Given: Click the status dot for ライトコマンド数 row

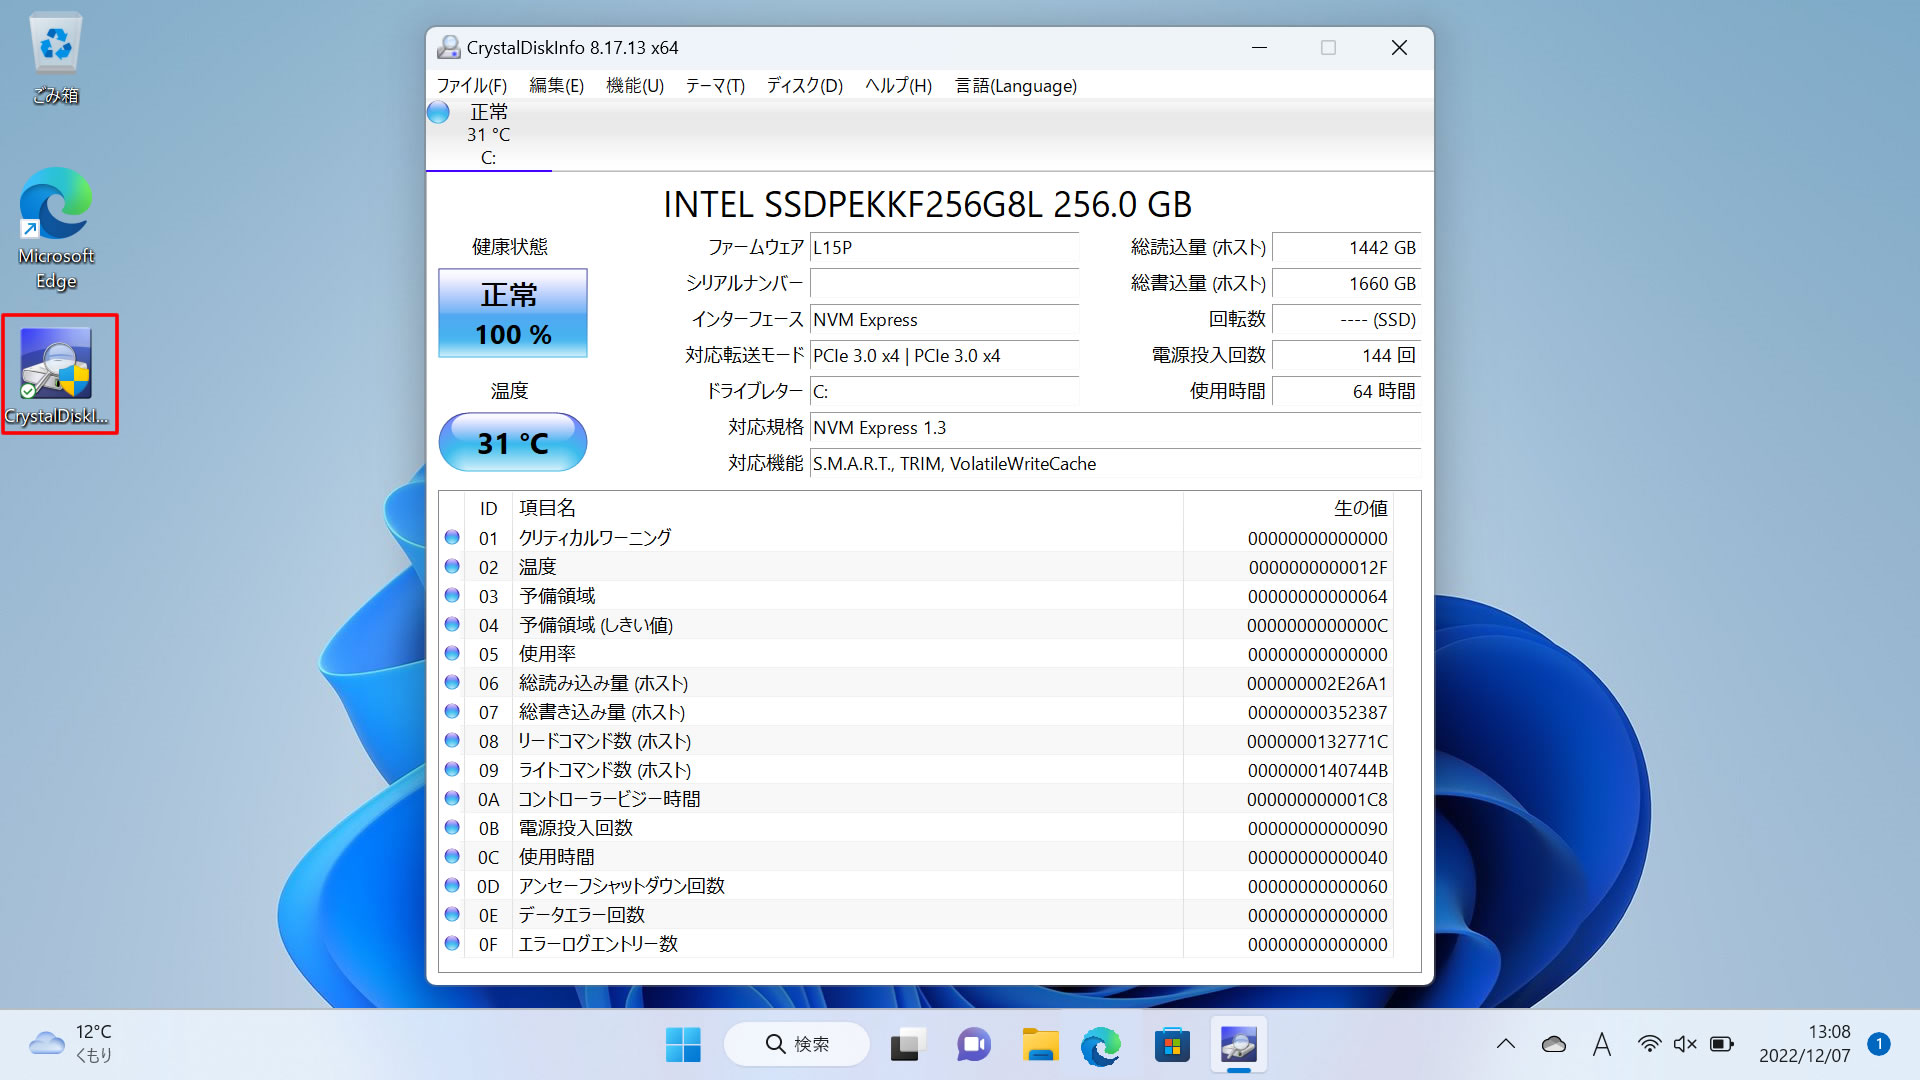Looking at the screenshot, I should [x=452, y=770].
